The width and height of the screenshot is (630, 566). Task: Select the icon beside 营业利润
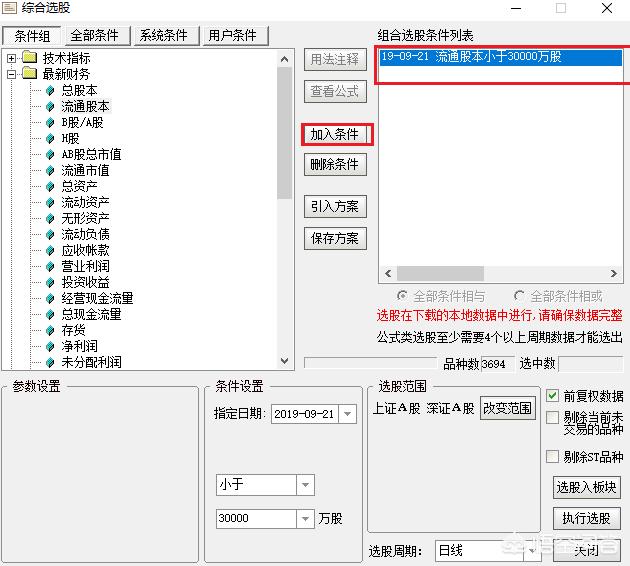[50, 266]
